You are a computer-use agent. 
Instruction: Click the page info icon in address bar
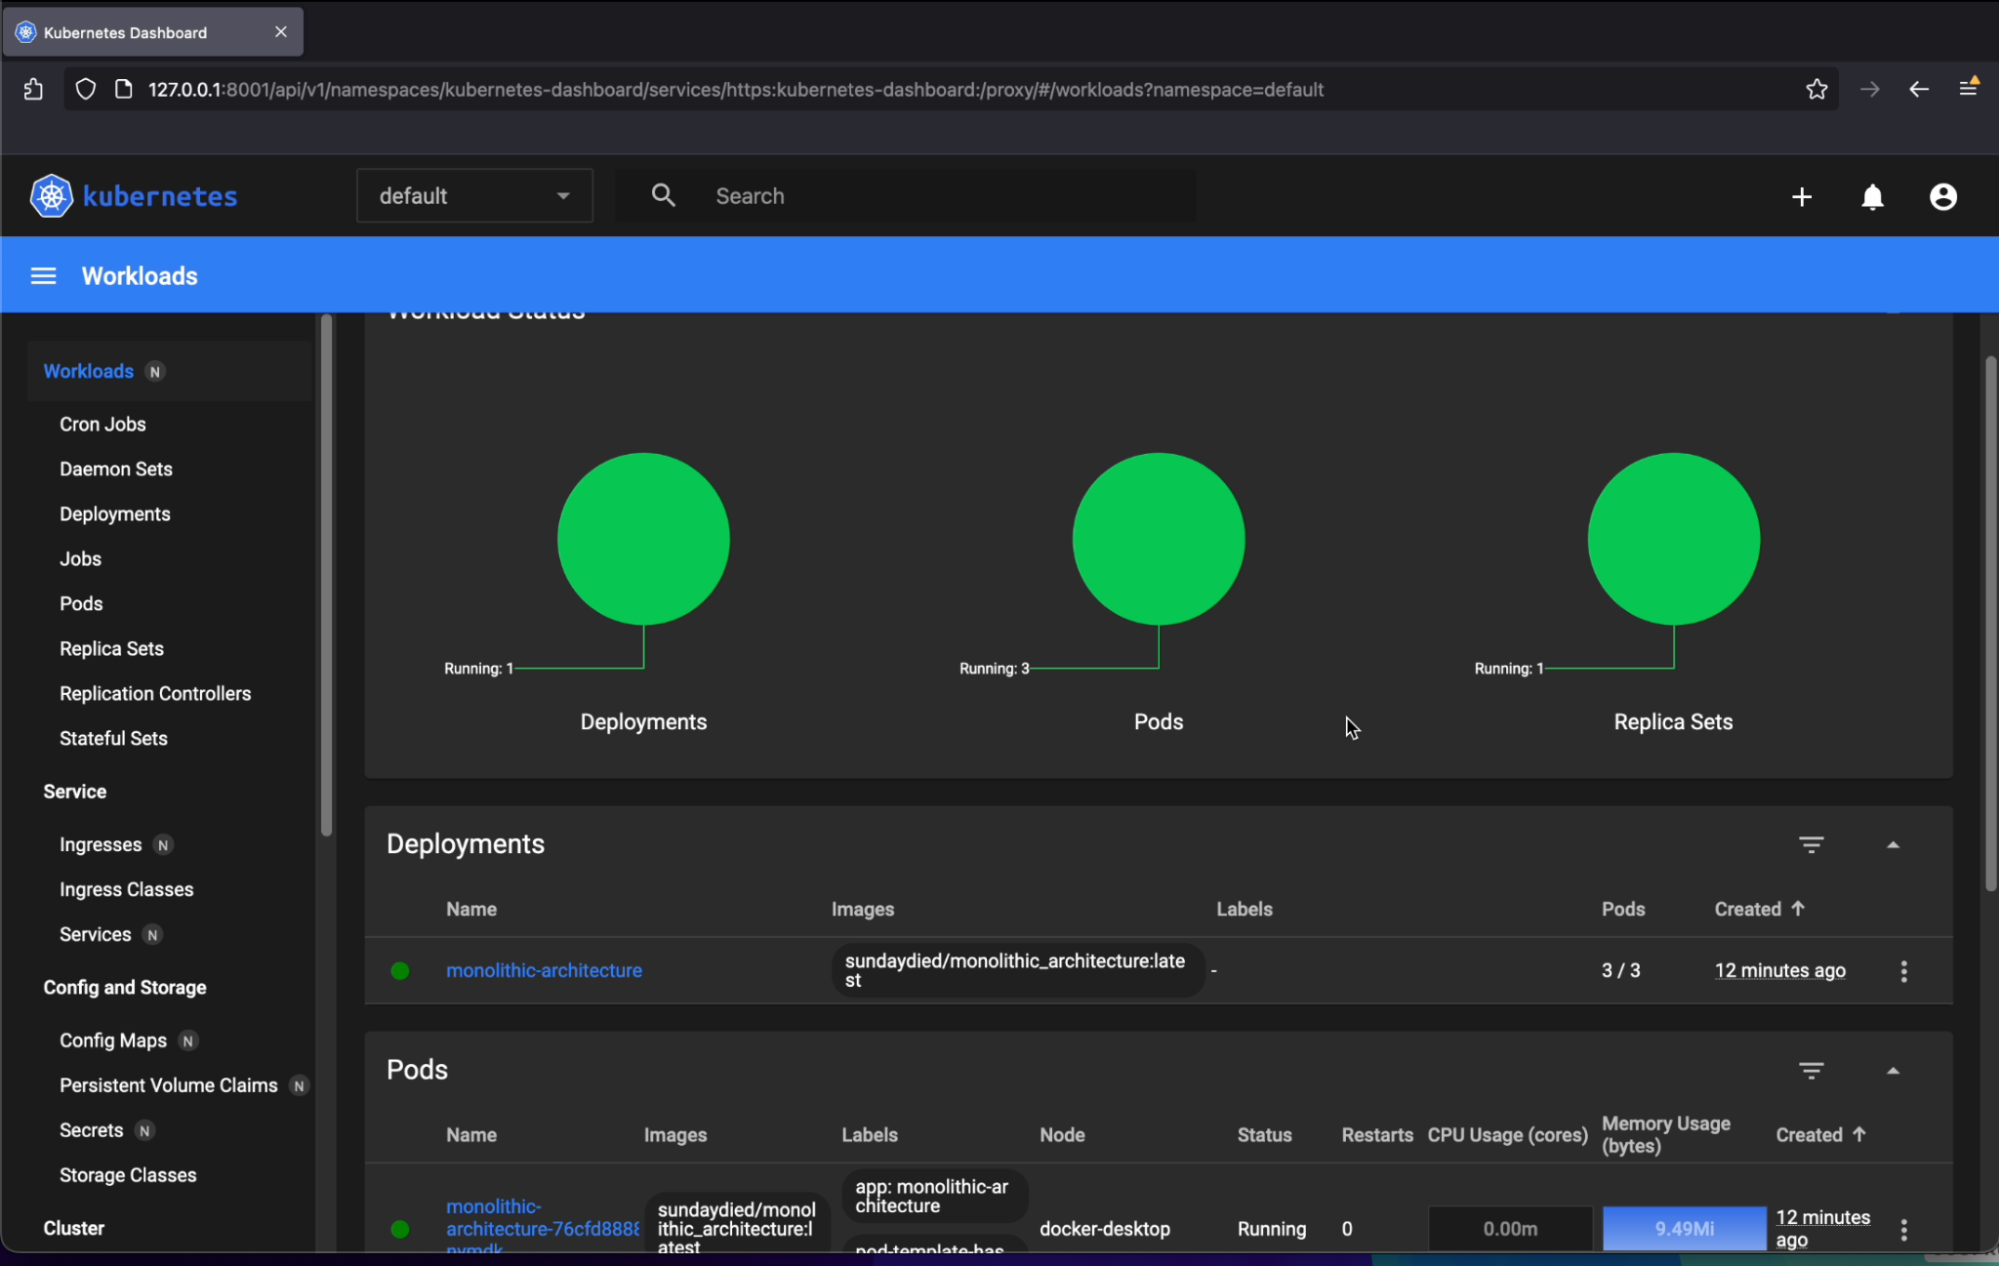click(123, 89)
